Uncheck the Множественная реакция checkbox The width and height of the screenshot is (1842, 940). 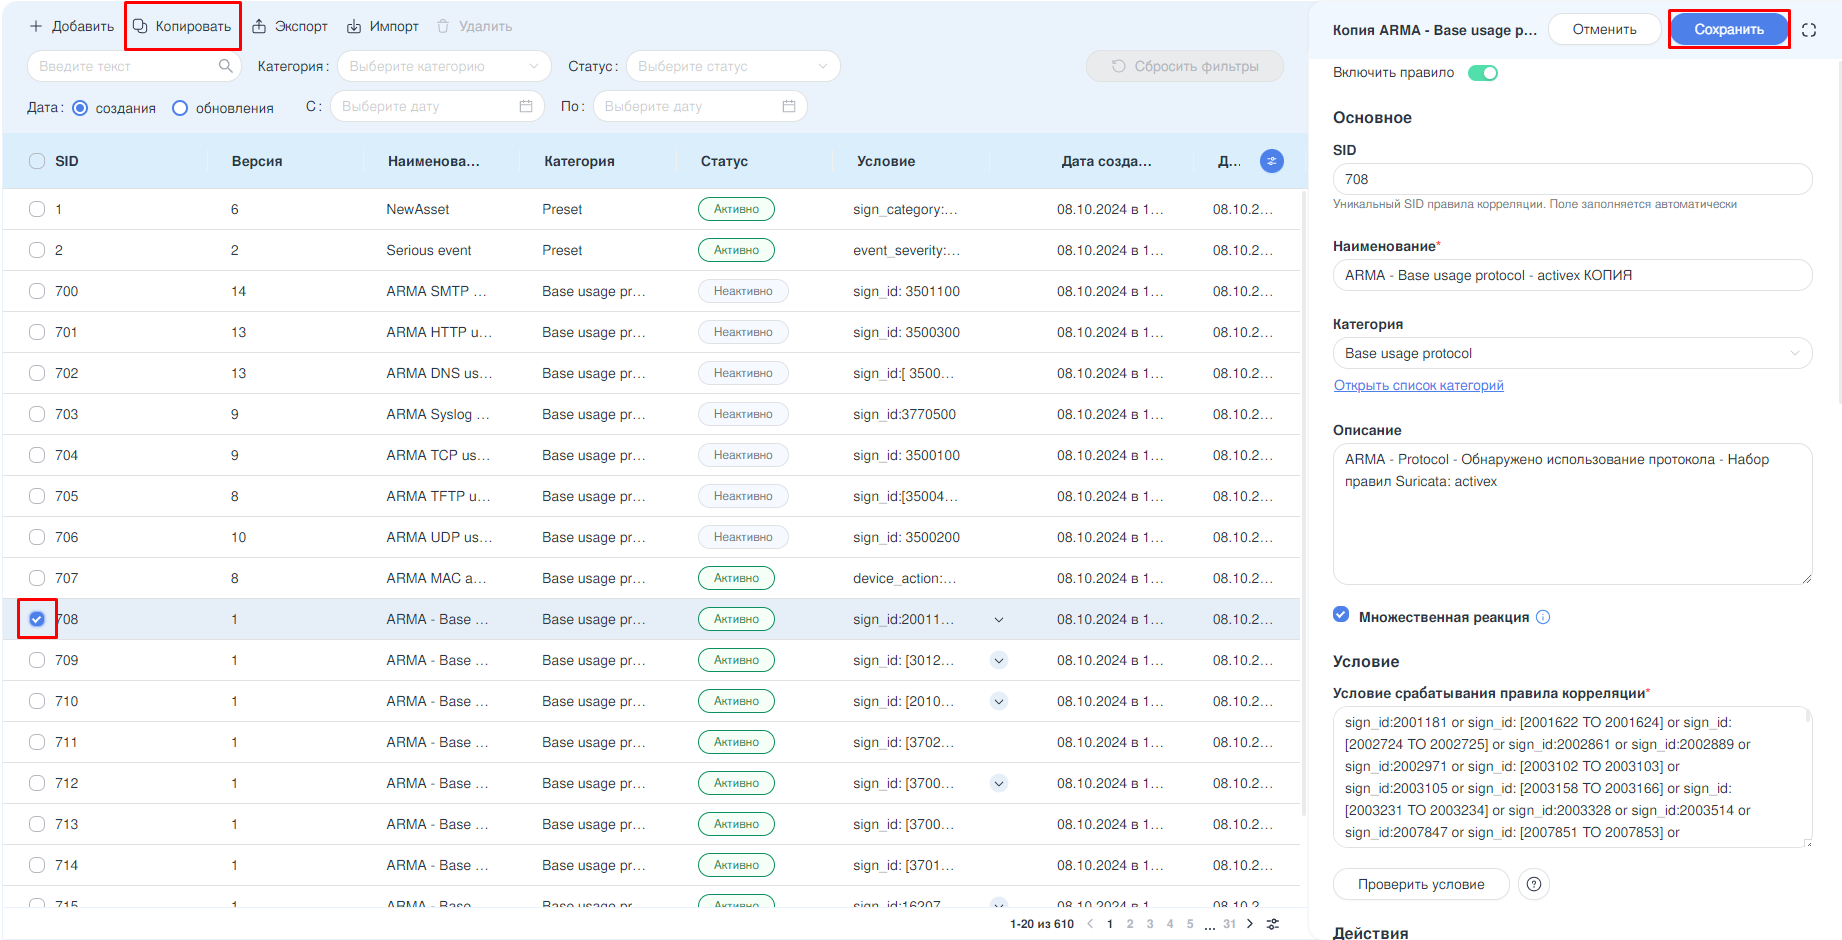point(1341,615)
